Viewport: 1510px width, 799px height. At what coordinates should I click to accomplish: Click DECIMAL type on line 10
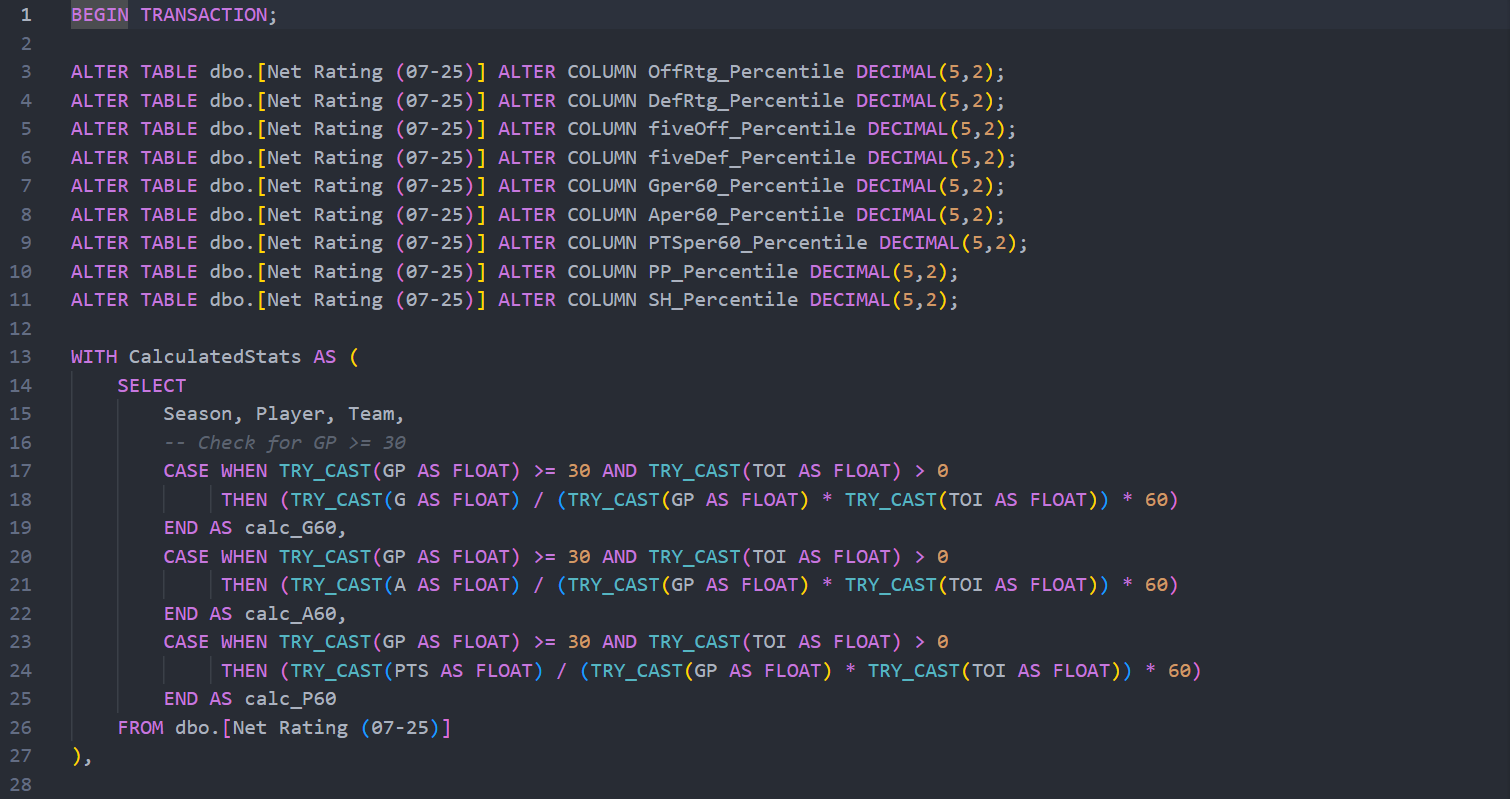850,272
